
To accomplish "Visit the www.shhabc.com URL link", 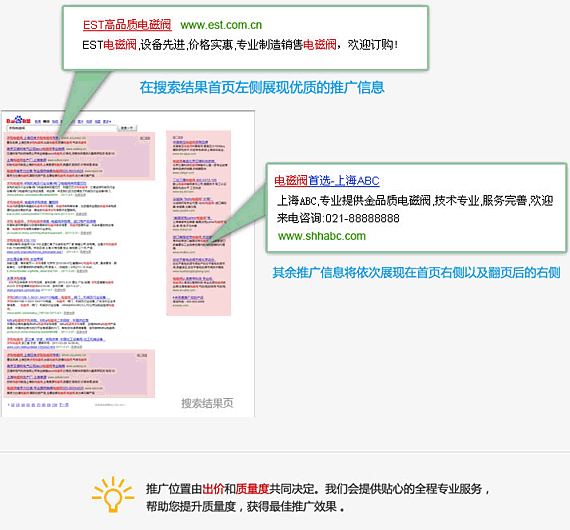I will pos(322,236).
